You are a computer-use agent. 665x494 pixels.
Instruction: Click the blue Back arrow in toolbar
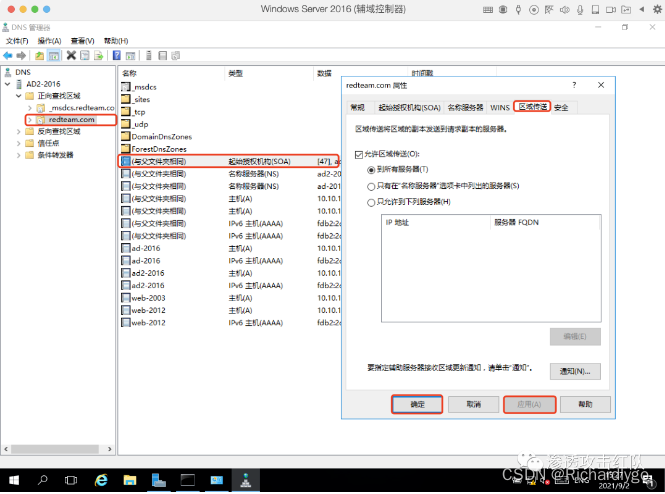pyautogui.click(x=8, y=56)
